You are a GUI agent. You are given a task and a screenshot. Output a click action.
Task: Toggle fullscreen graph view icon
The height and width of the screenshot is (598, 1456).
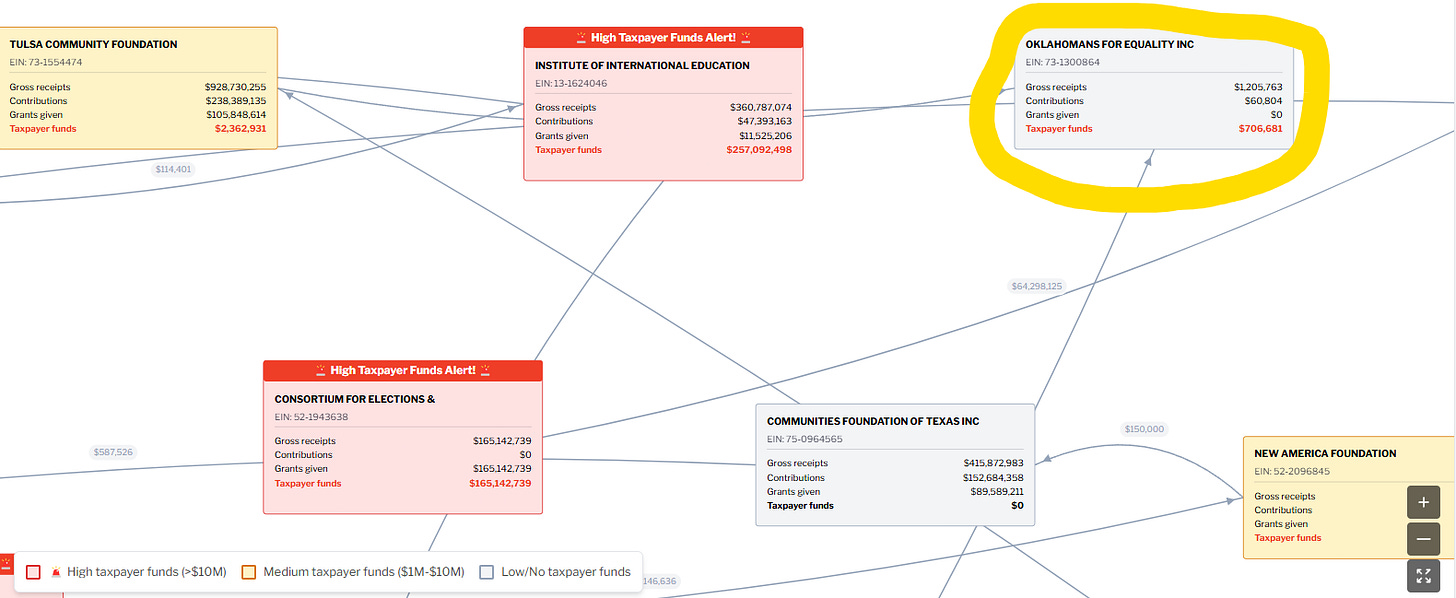[1423, 576]
